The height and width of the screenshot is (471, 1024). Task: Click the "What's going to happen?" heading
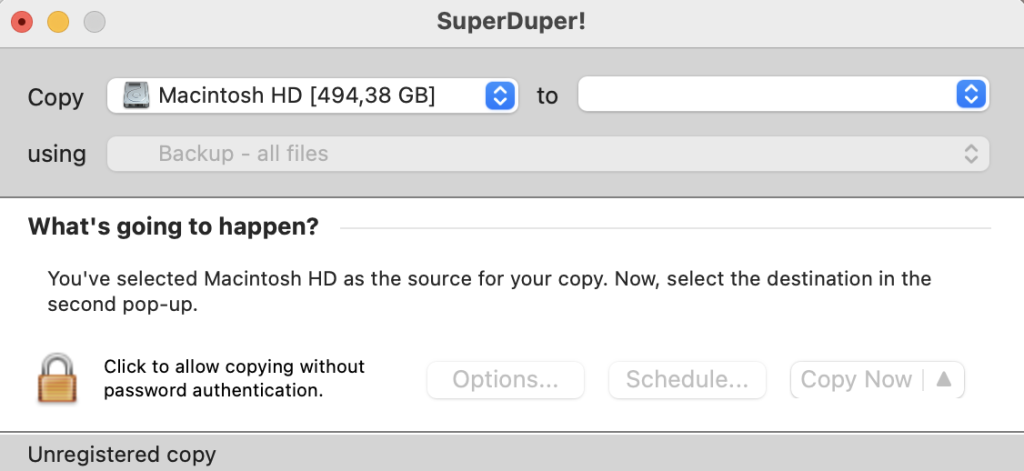pos(173,227)
